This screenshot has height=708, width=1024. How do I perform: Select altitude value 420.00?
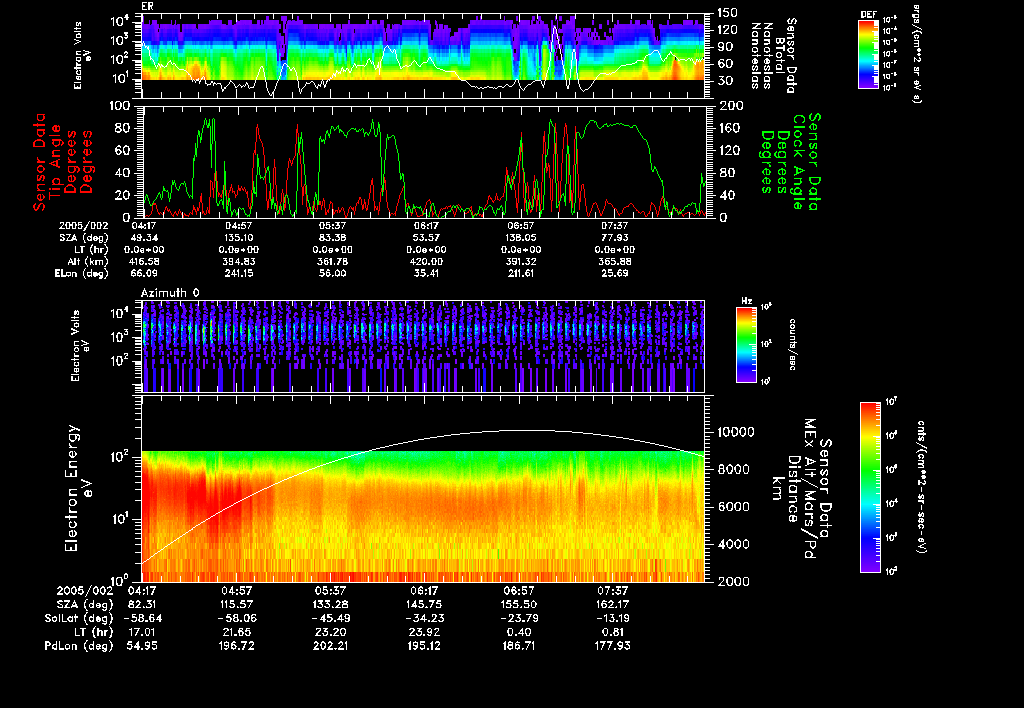pyautogui.click(x=426, y=261)
